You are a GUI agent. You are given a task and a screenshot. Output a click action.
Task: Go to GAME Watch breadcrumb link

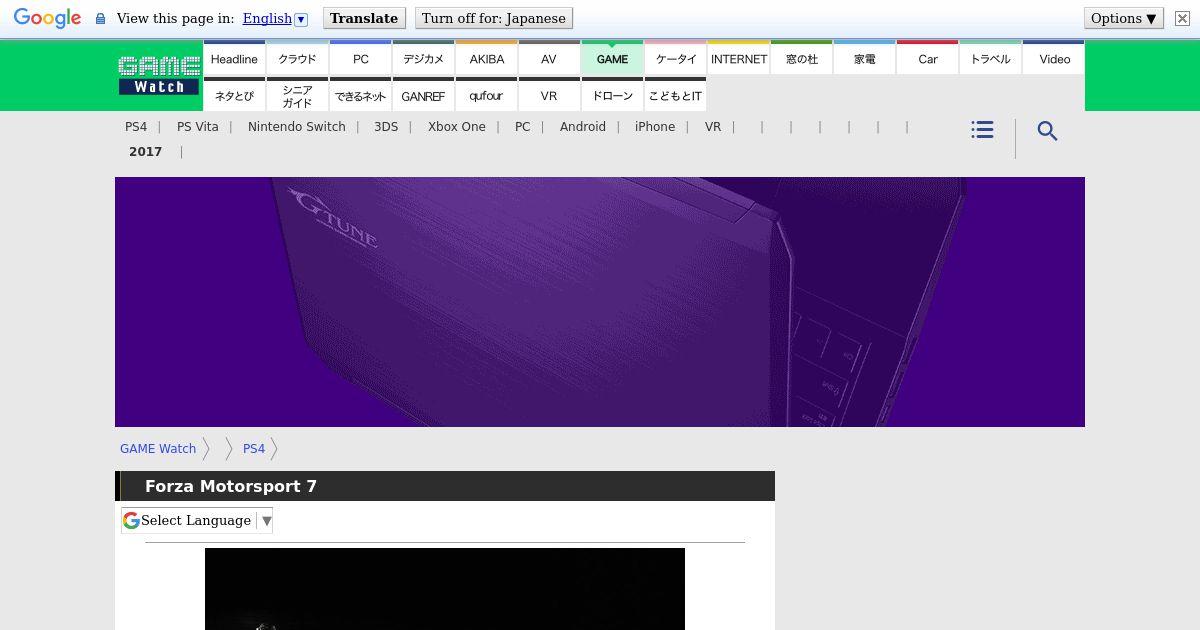click(158, 449)
